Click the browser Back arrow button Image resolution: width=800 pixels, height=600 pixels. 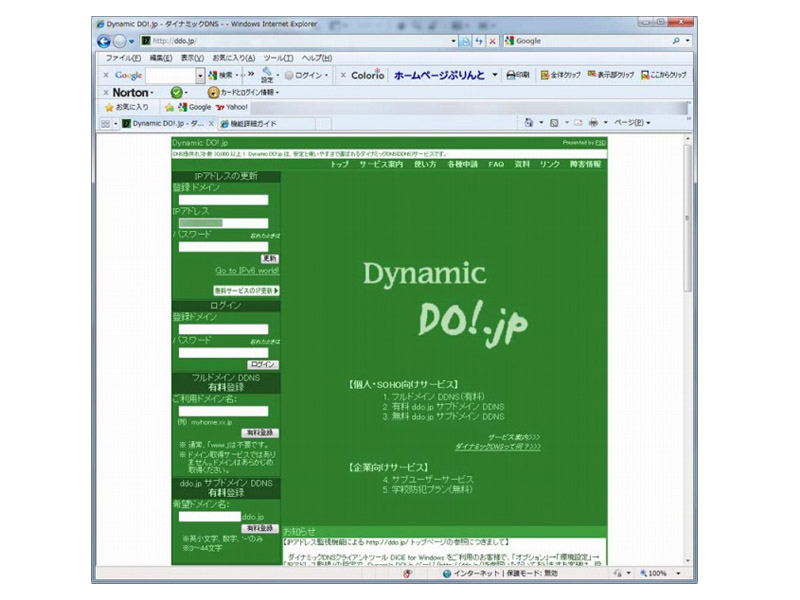(x=104, y=41)
